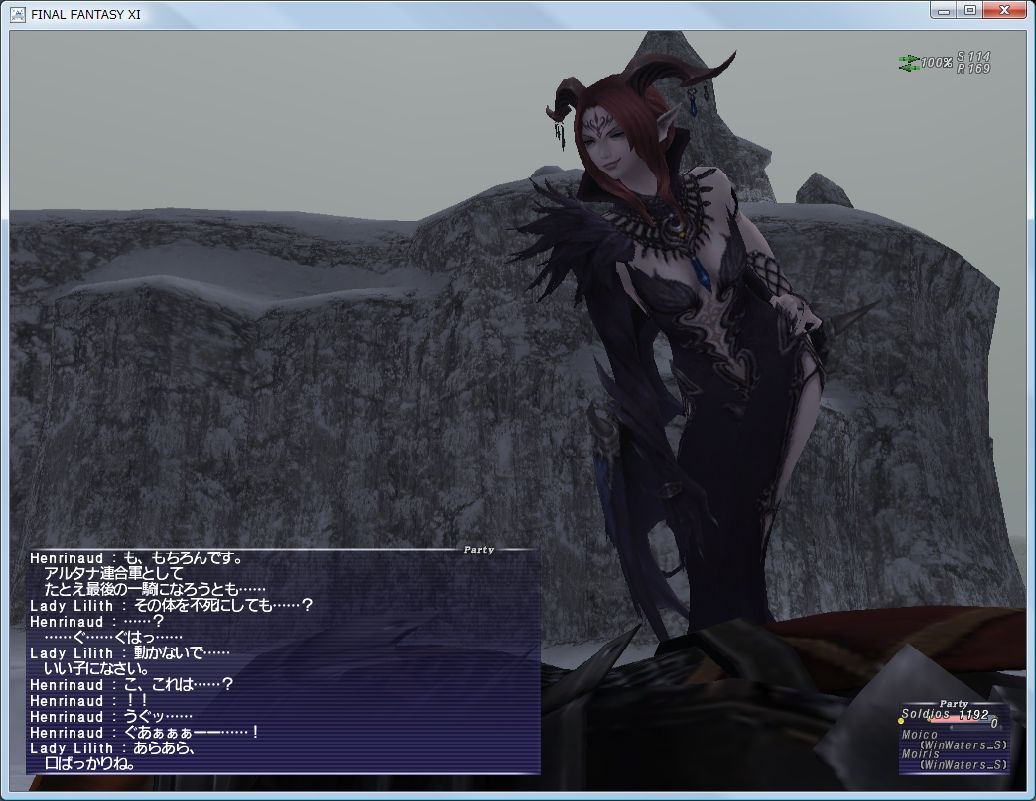Viewport: 1036px width, 801px height.
Task: Click the Party header on the member list
Action: point(953,704)
